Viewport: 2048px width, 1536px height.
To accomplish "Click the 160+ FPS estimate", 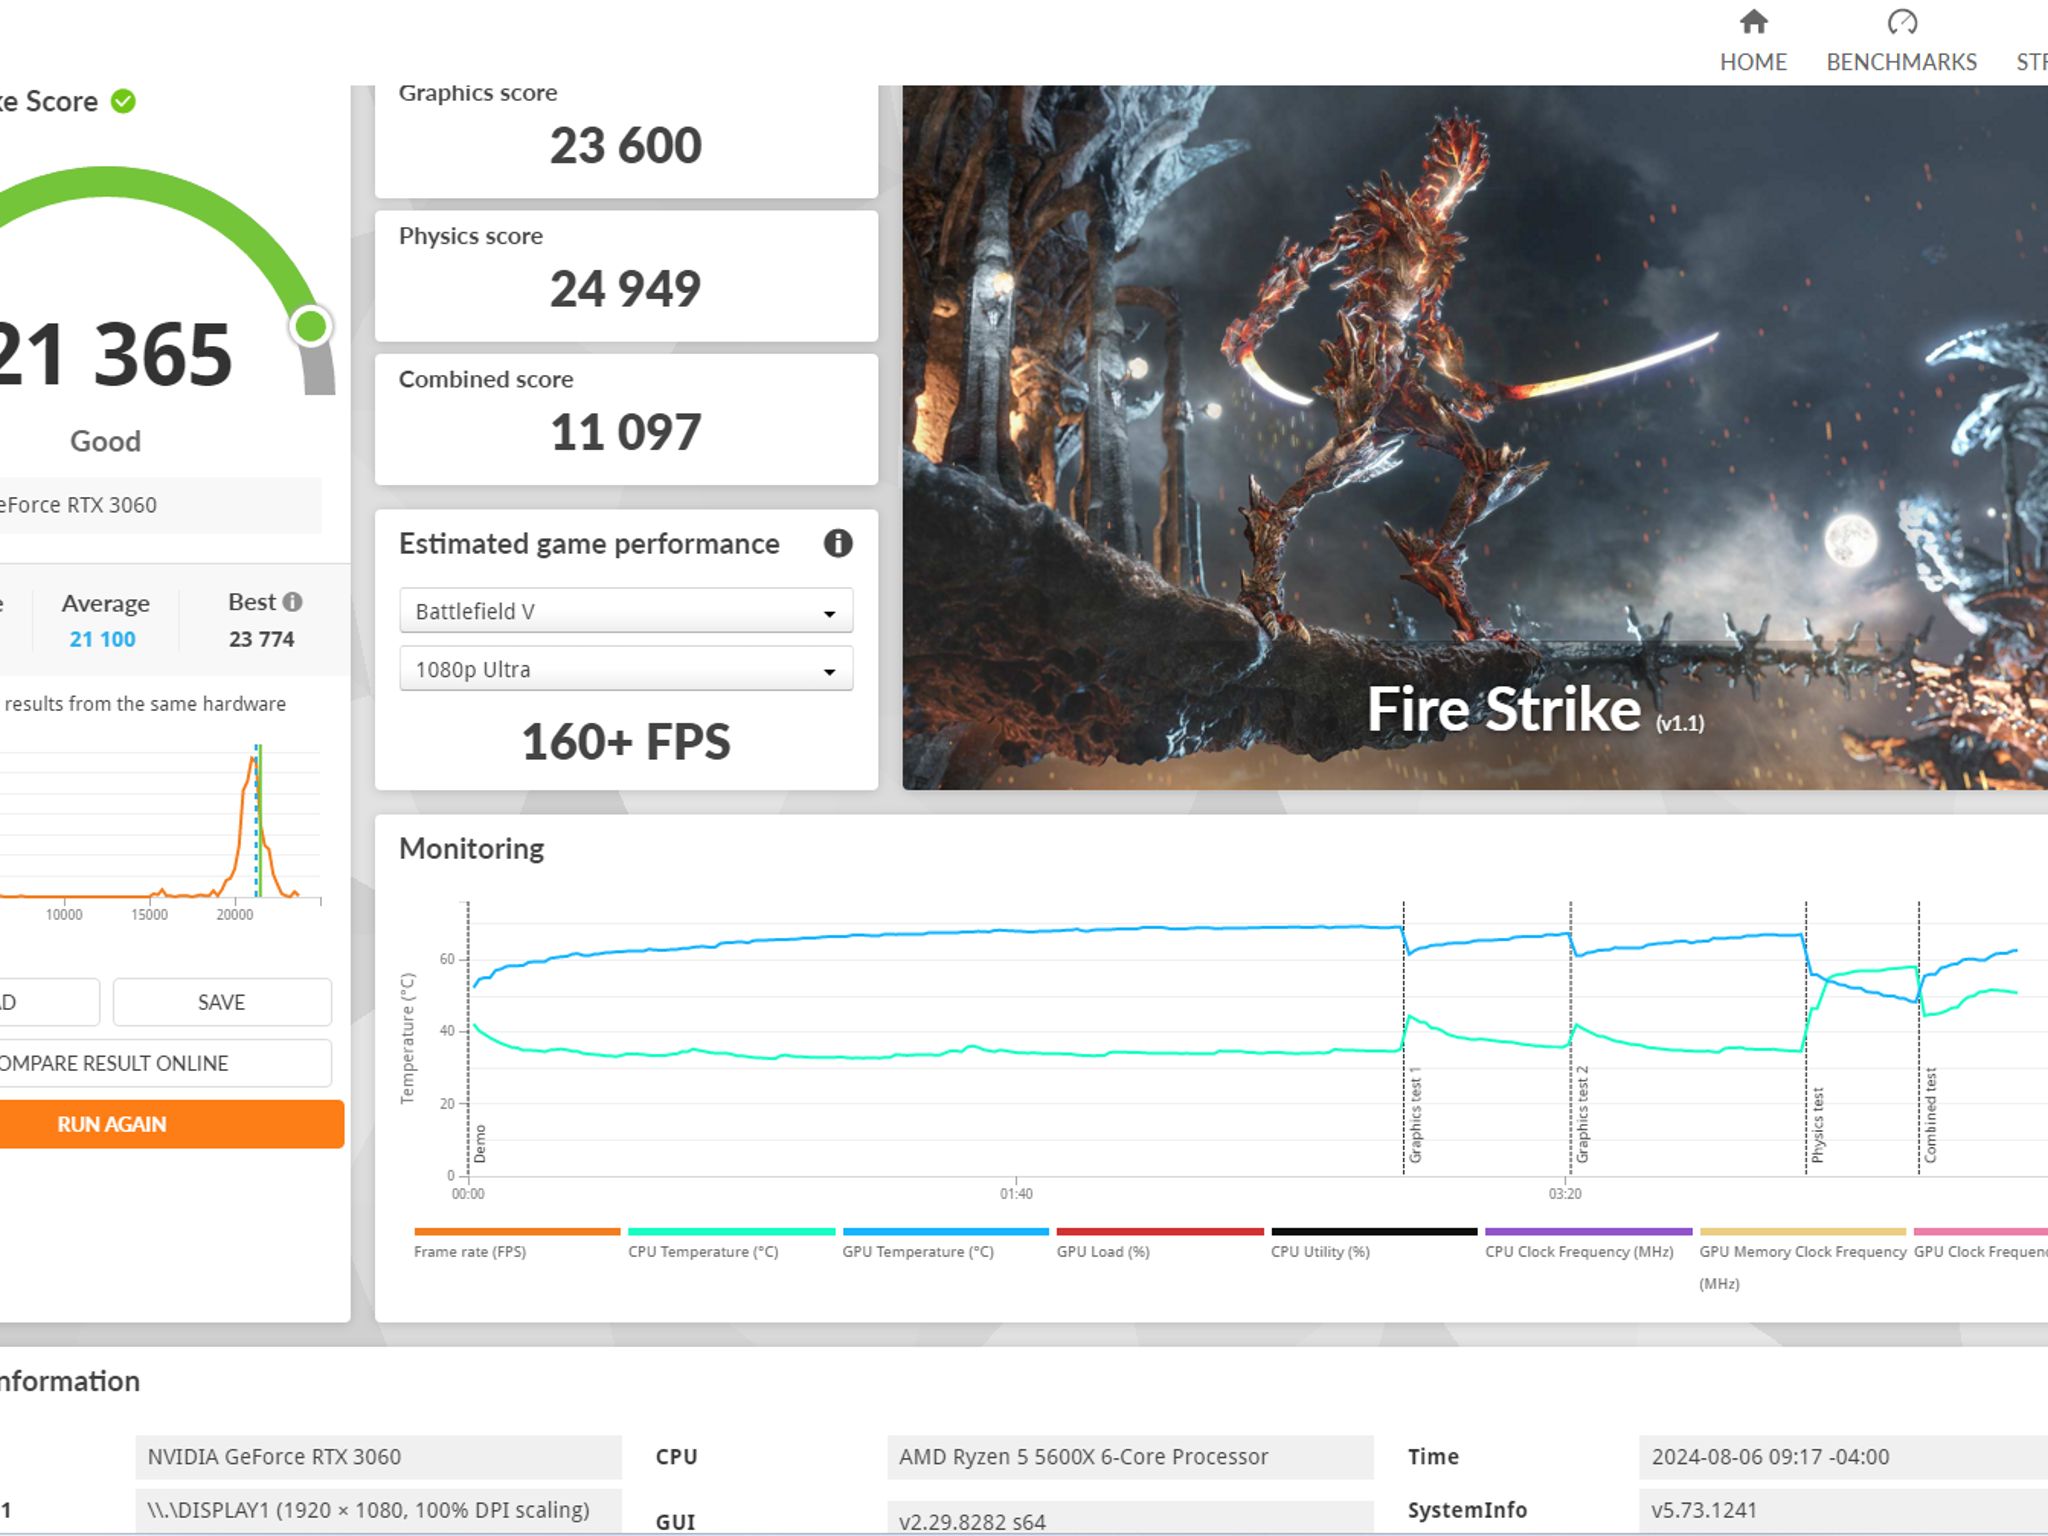I will point(626,742).
